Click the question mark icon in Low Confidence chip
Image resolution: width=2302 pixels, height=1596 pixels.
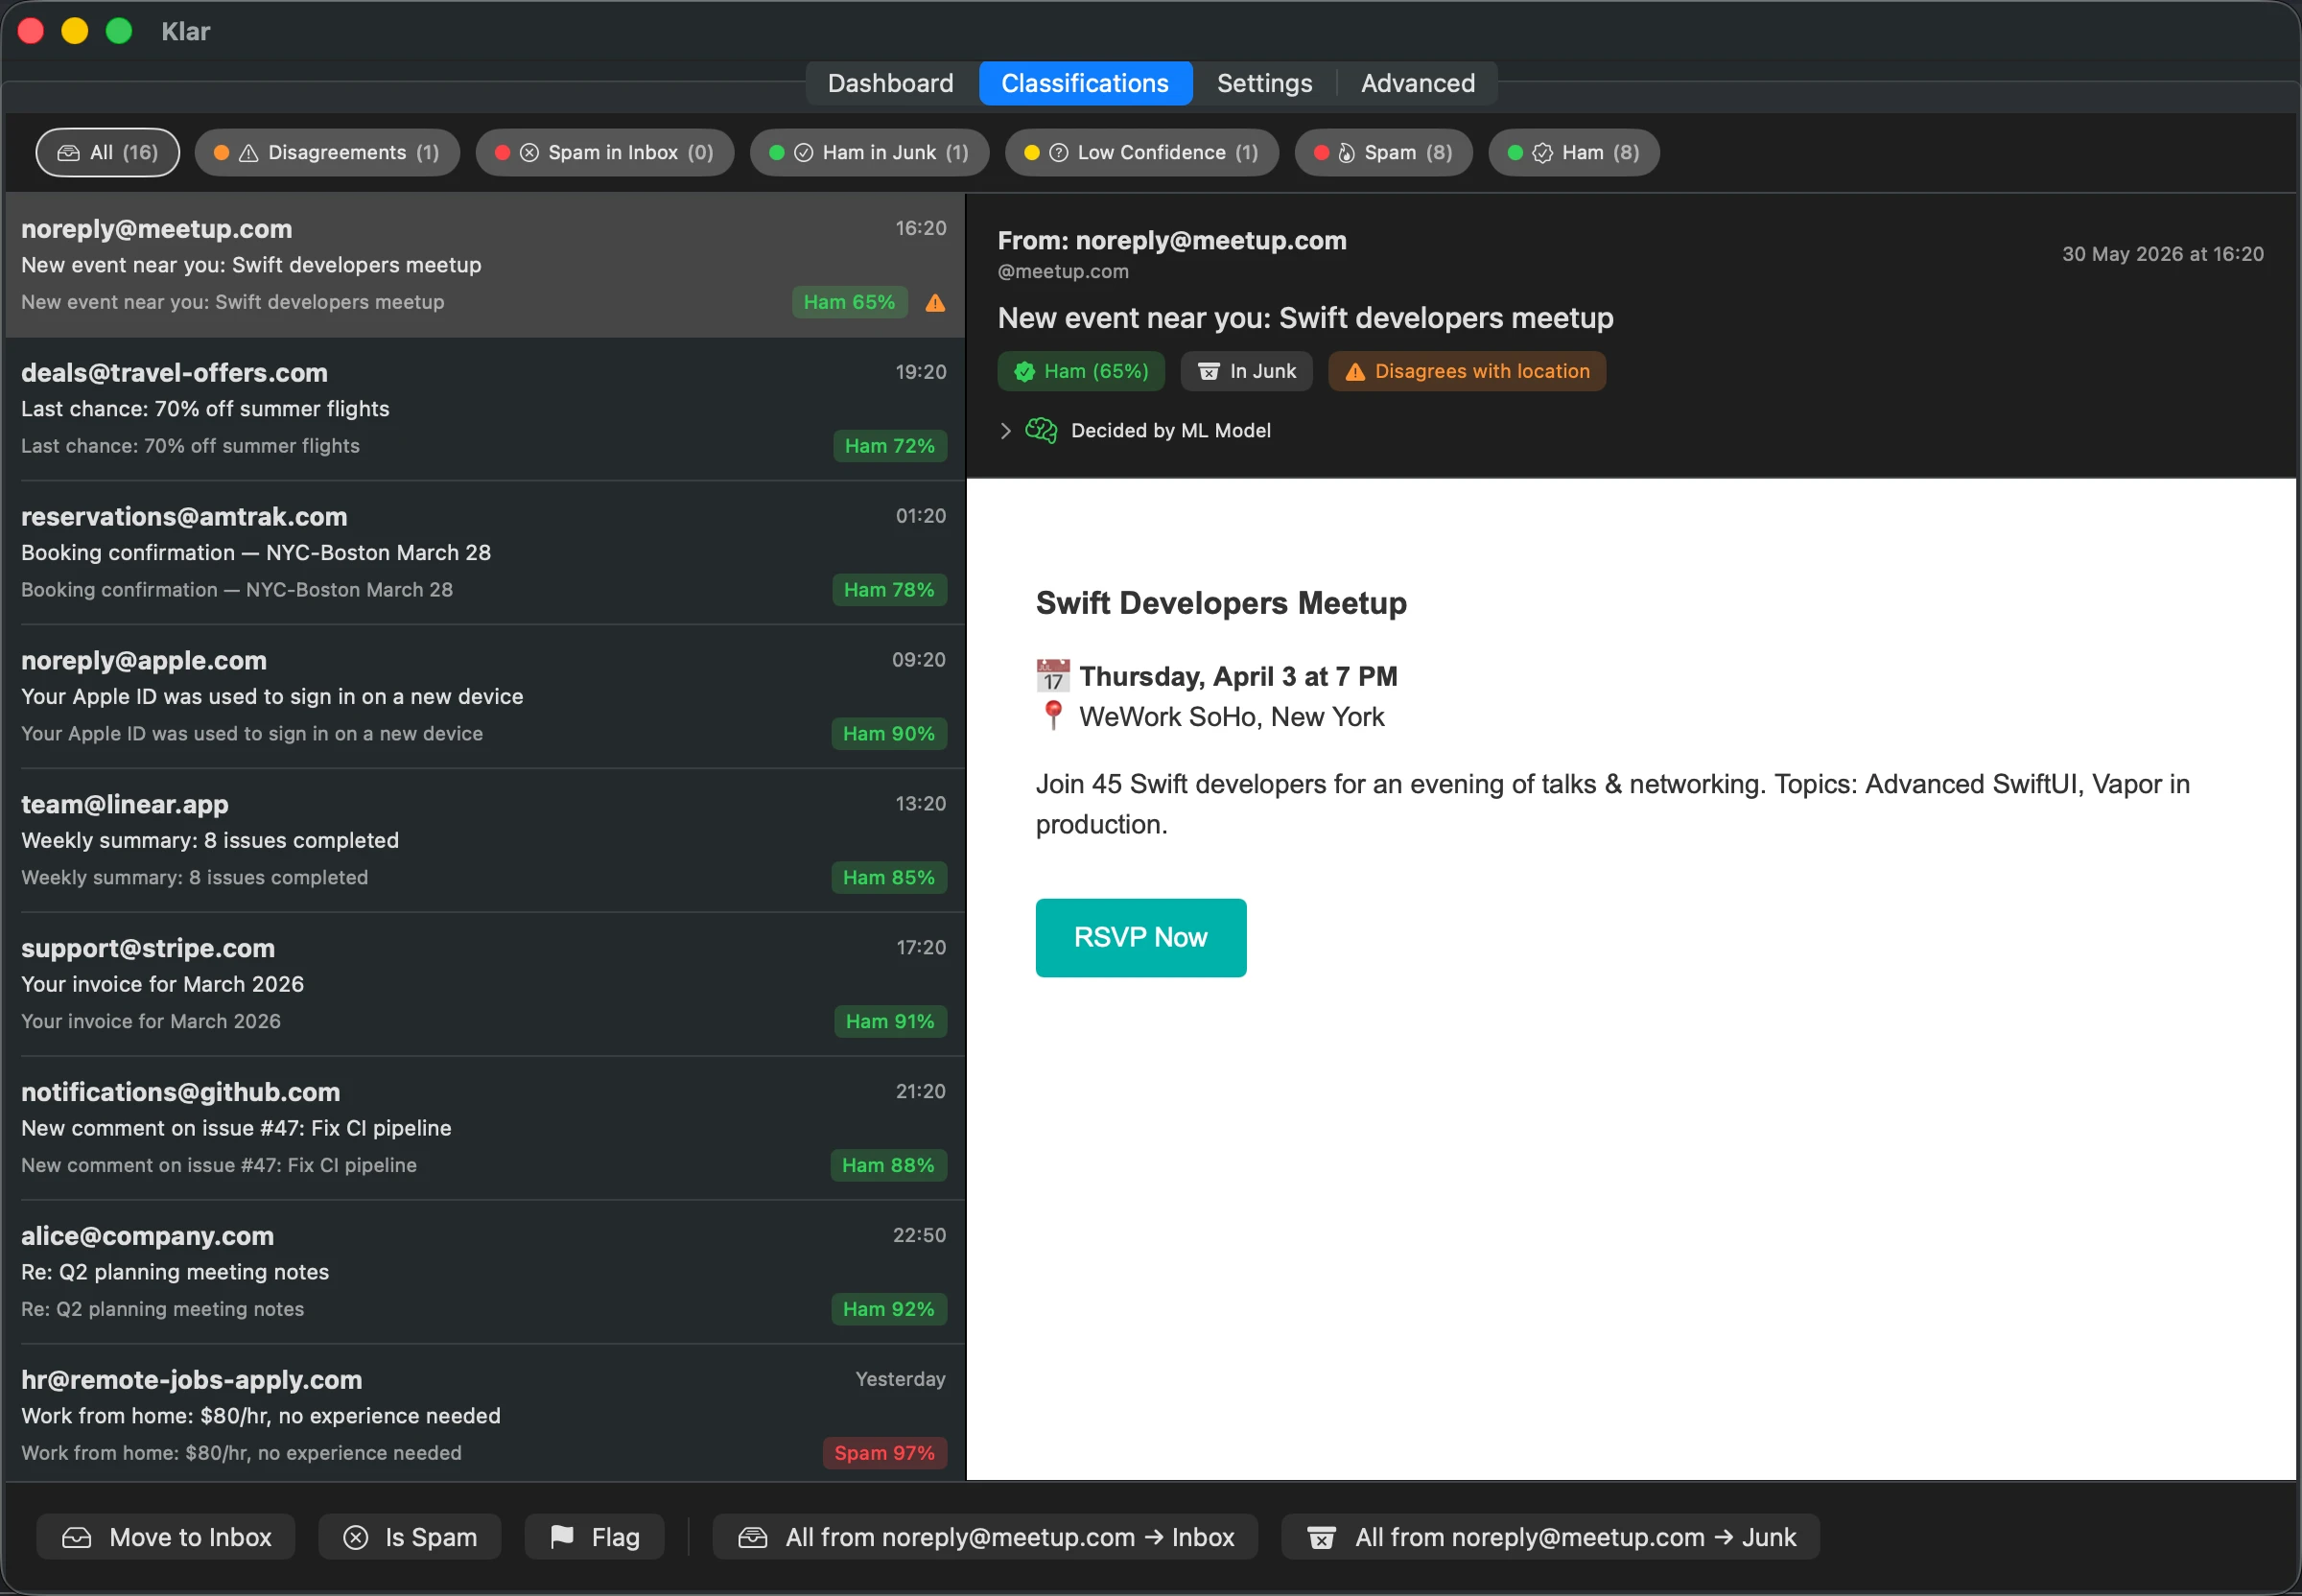[1059, 153]
